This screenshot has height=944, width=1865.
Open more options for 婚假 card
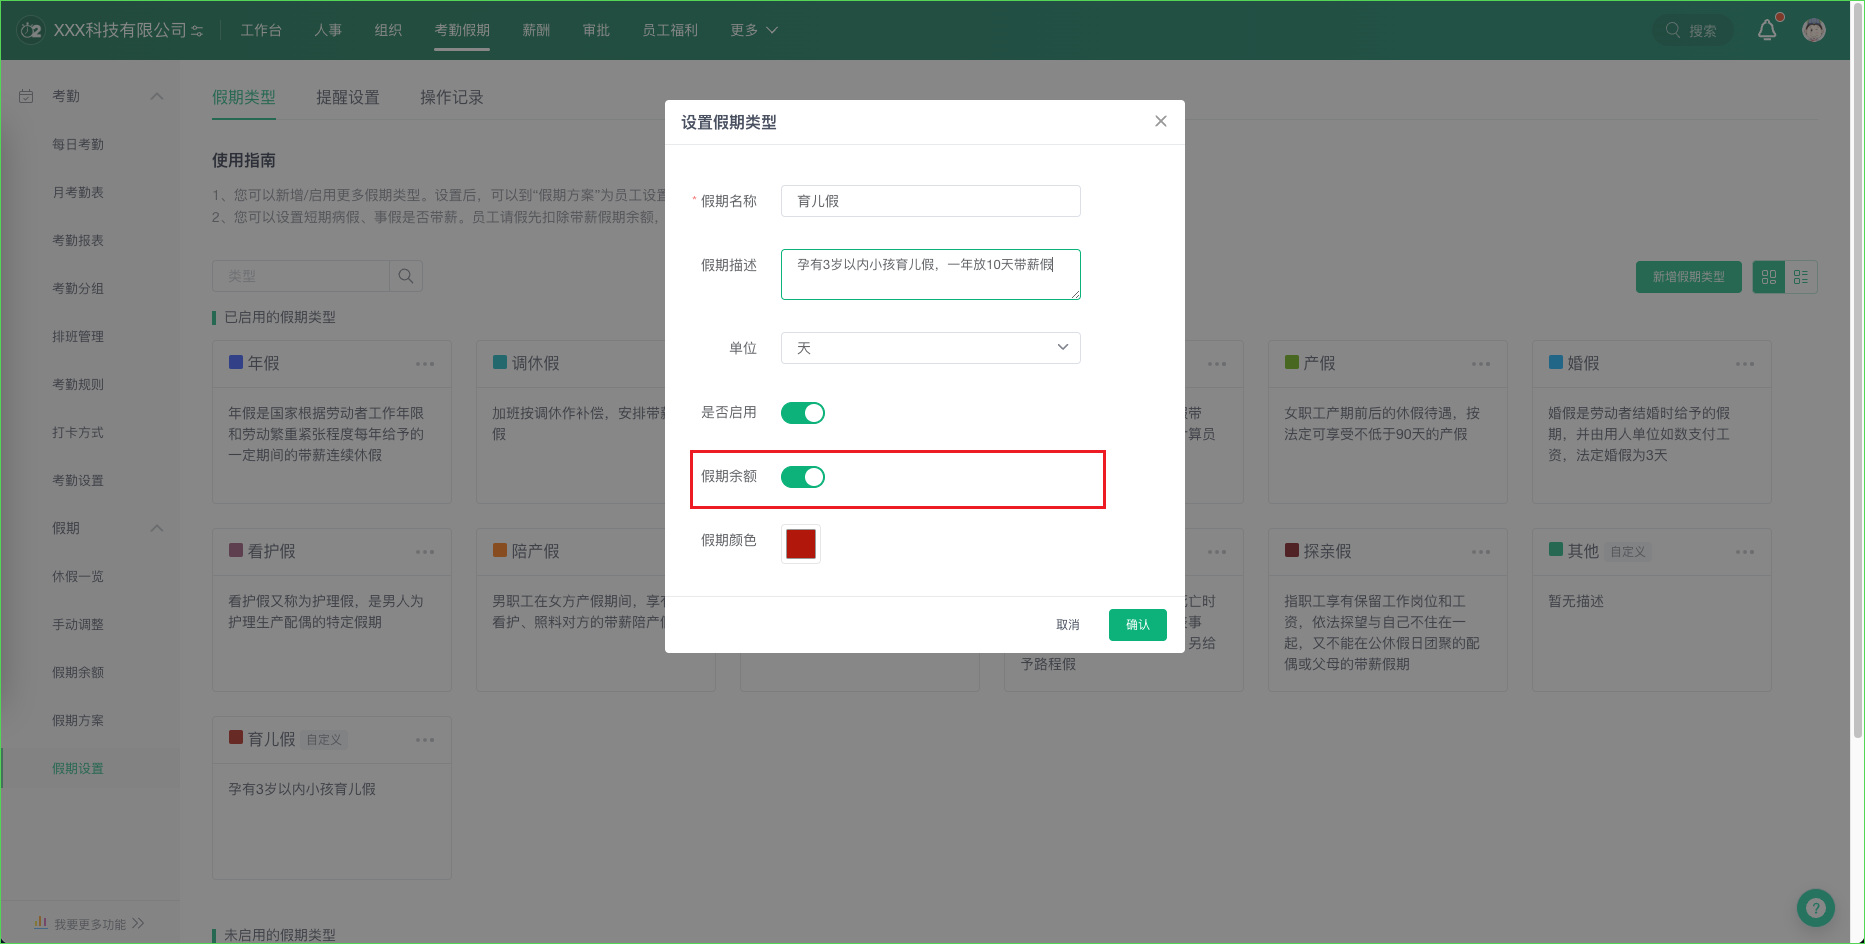1745,364
